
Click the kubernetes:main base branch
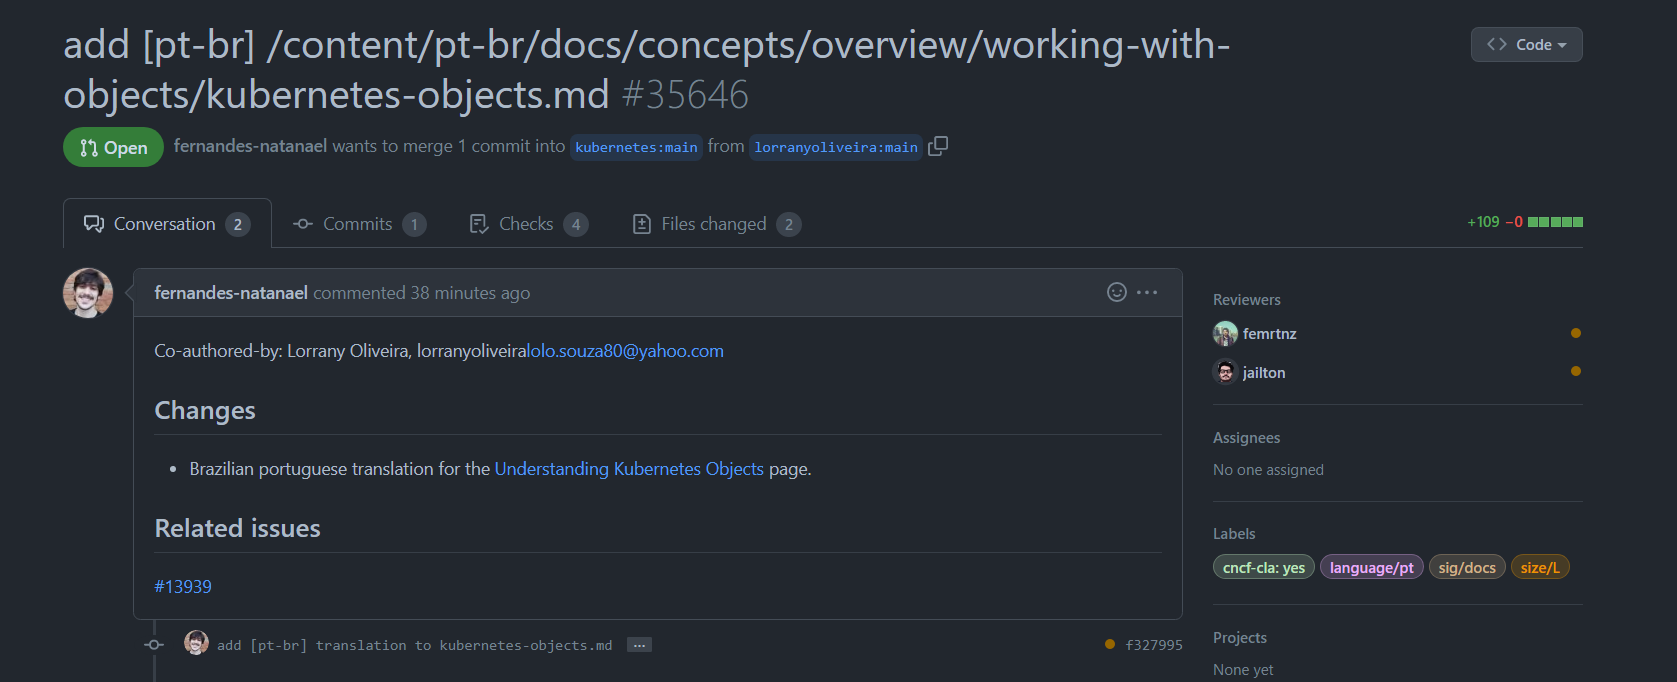click(636, 147)
